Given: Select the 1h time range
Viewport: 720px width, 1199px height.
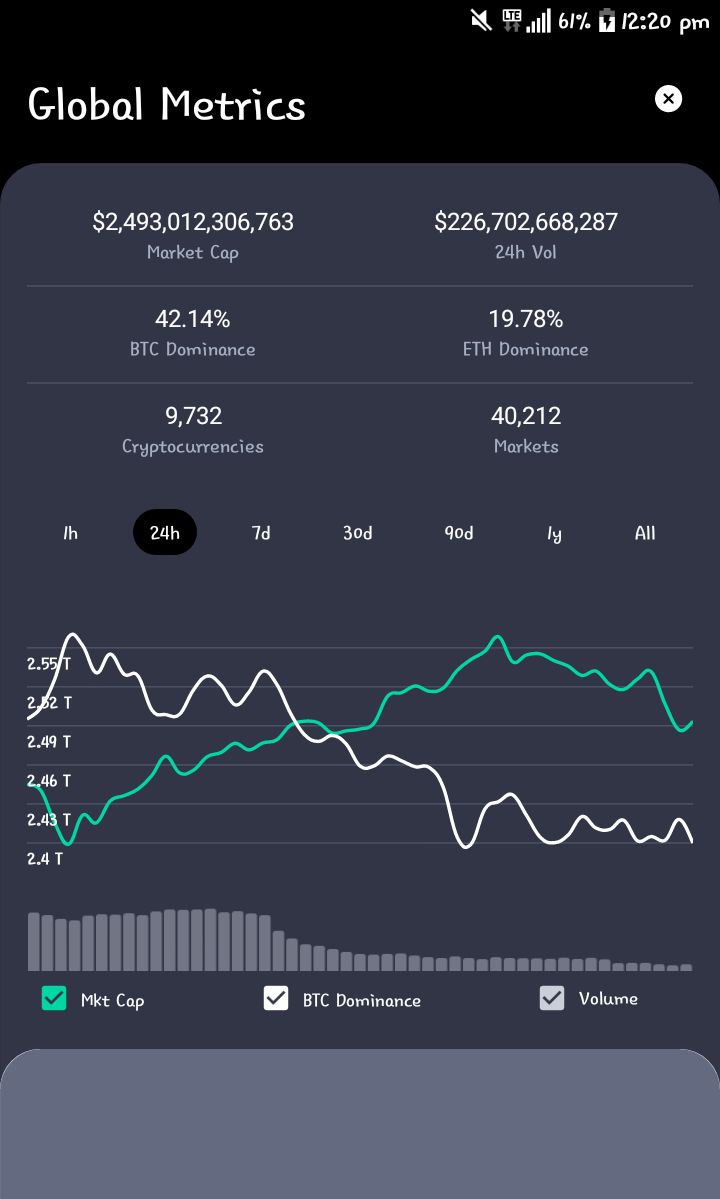Looking at the screenshot, I should (70, 533).
